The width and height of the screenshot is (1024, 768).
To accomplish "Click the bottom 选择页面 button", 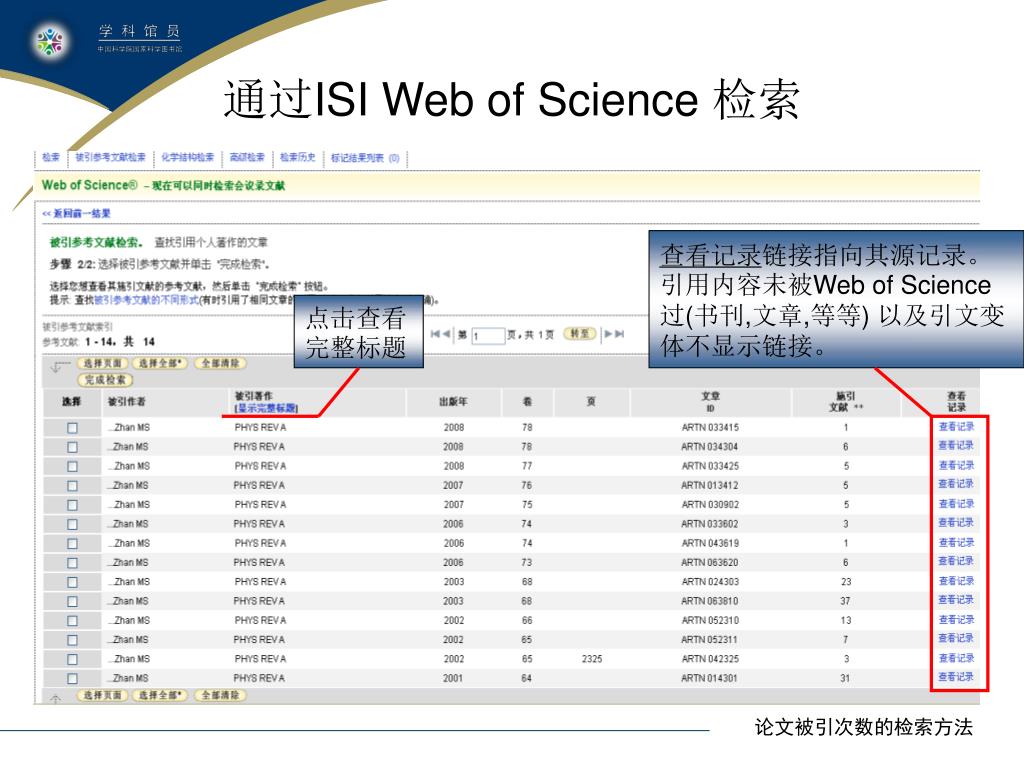I will pyautogui.click(x=103, y=696).
